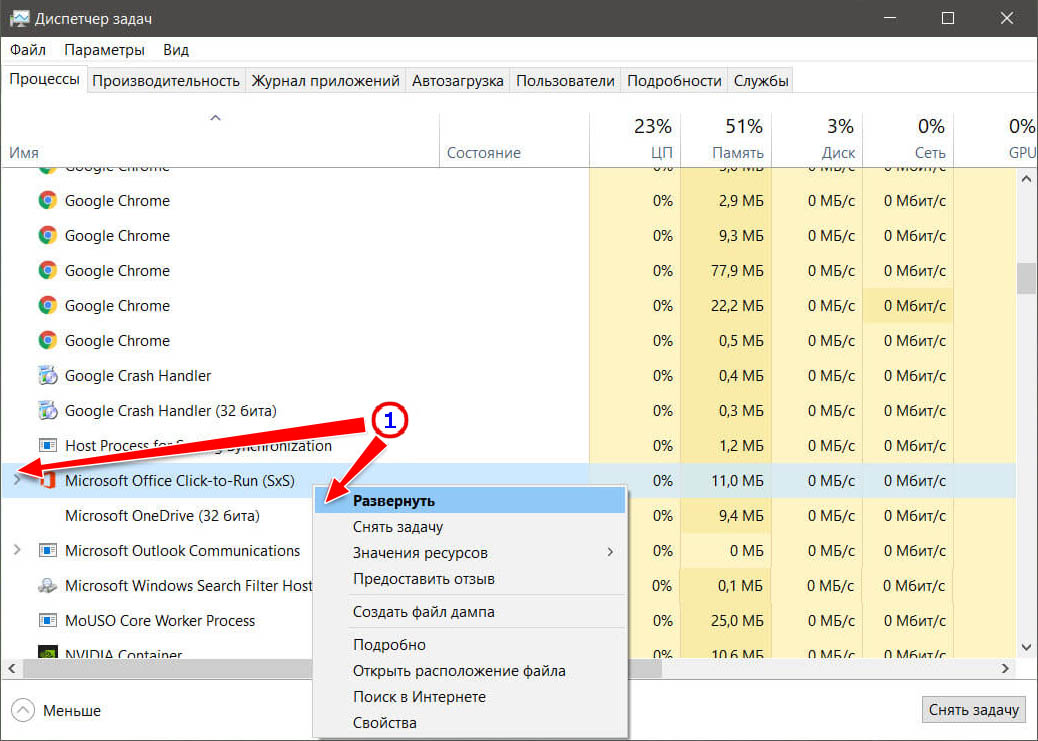Select the Процессы tab
Screen dimensions: 1038x741
click(x=44, y=79)
